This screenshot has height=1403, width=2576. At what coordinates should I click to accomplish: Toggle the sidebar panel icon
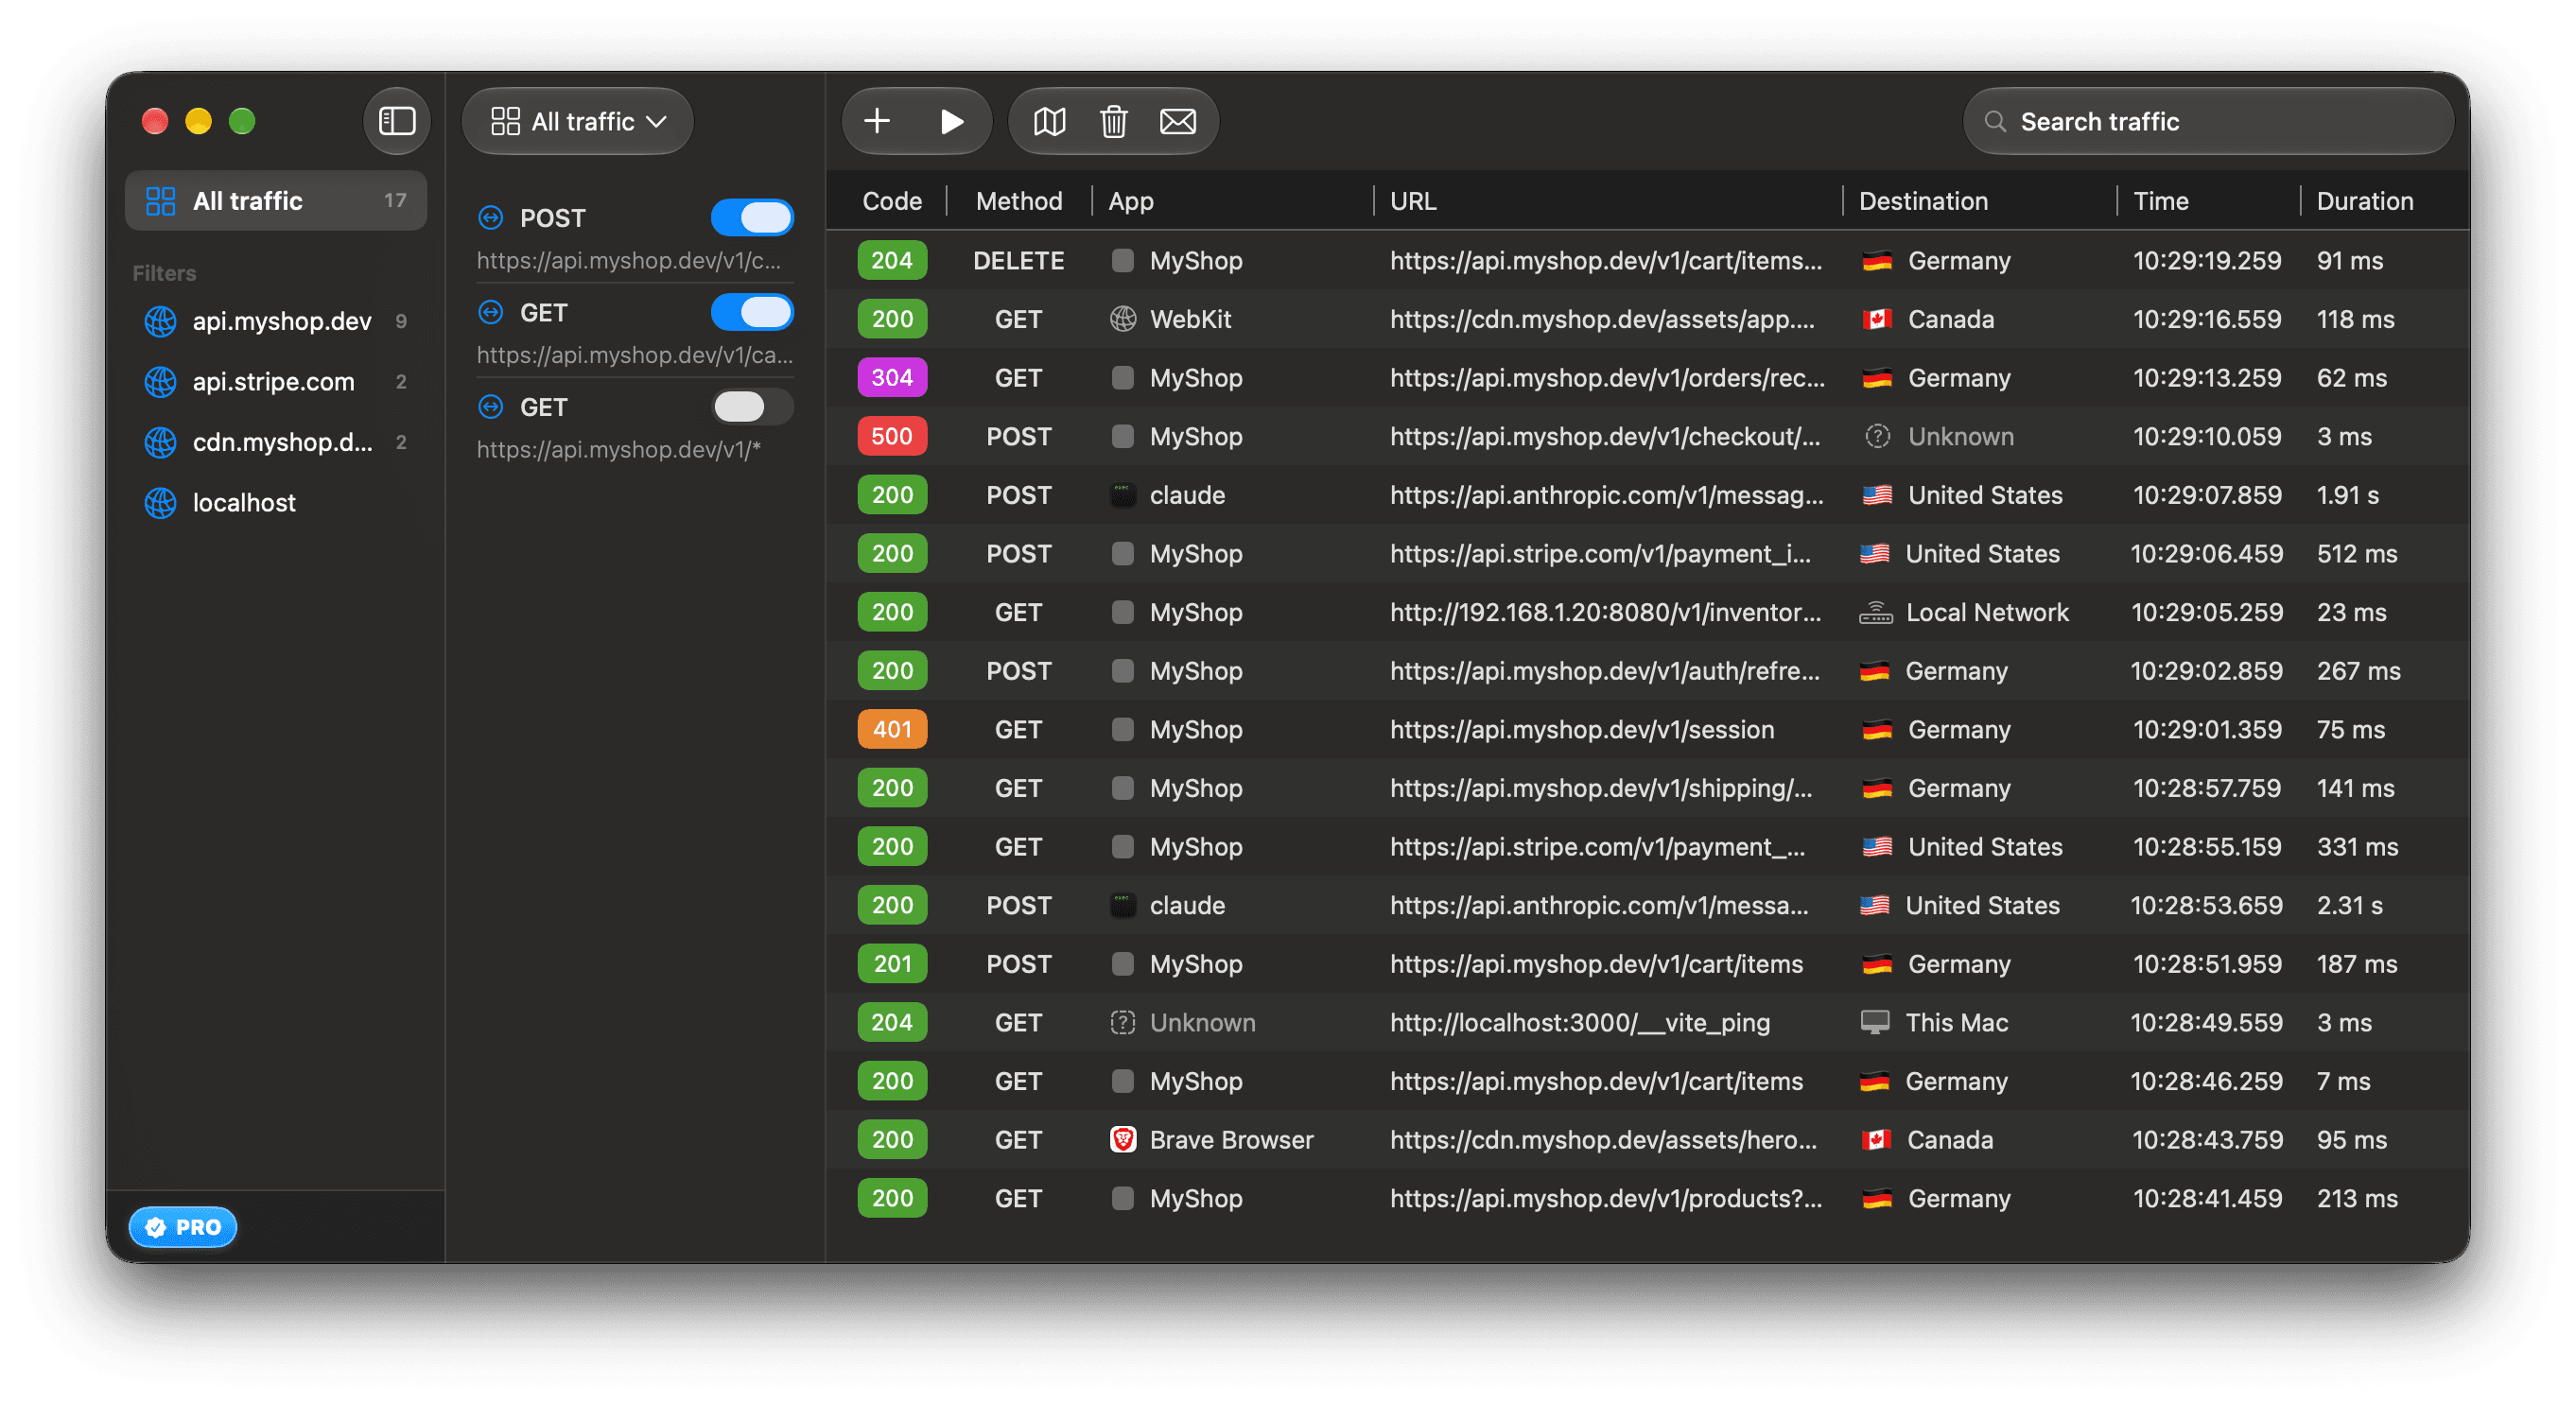click(397, 121)
